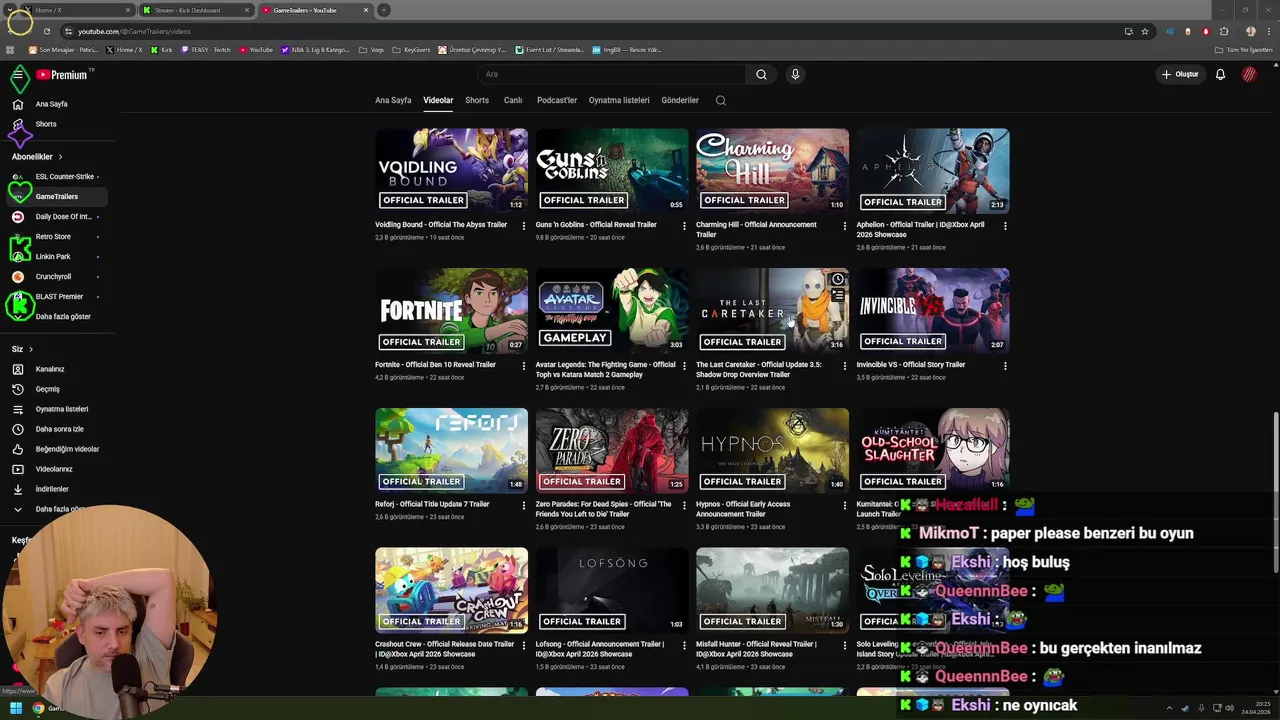Image resolution: width=1280 pixels, height=720 pixels.
Task: Open the KeyGivers bookmarks folder
Action: 411,49
